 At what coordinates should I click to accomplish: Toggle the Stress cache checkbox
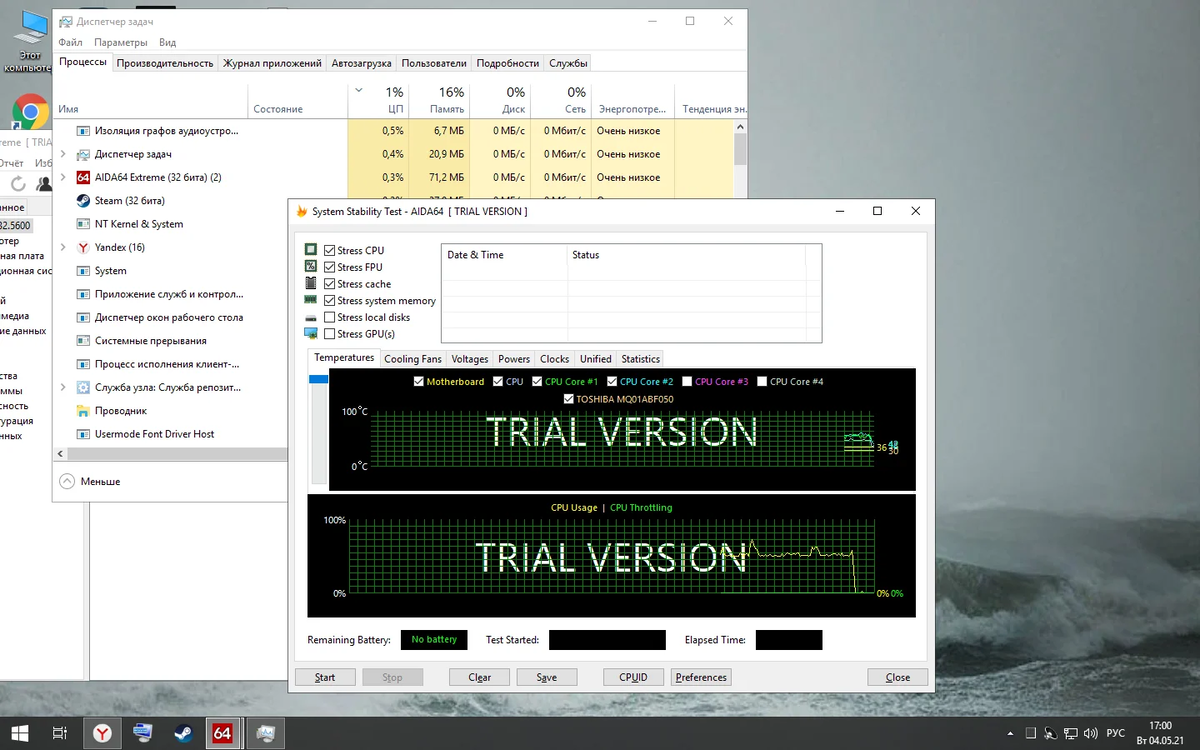point(329,284)
